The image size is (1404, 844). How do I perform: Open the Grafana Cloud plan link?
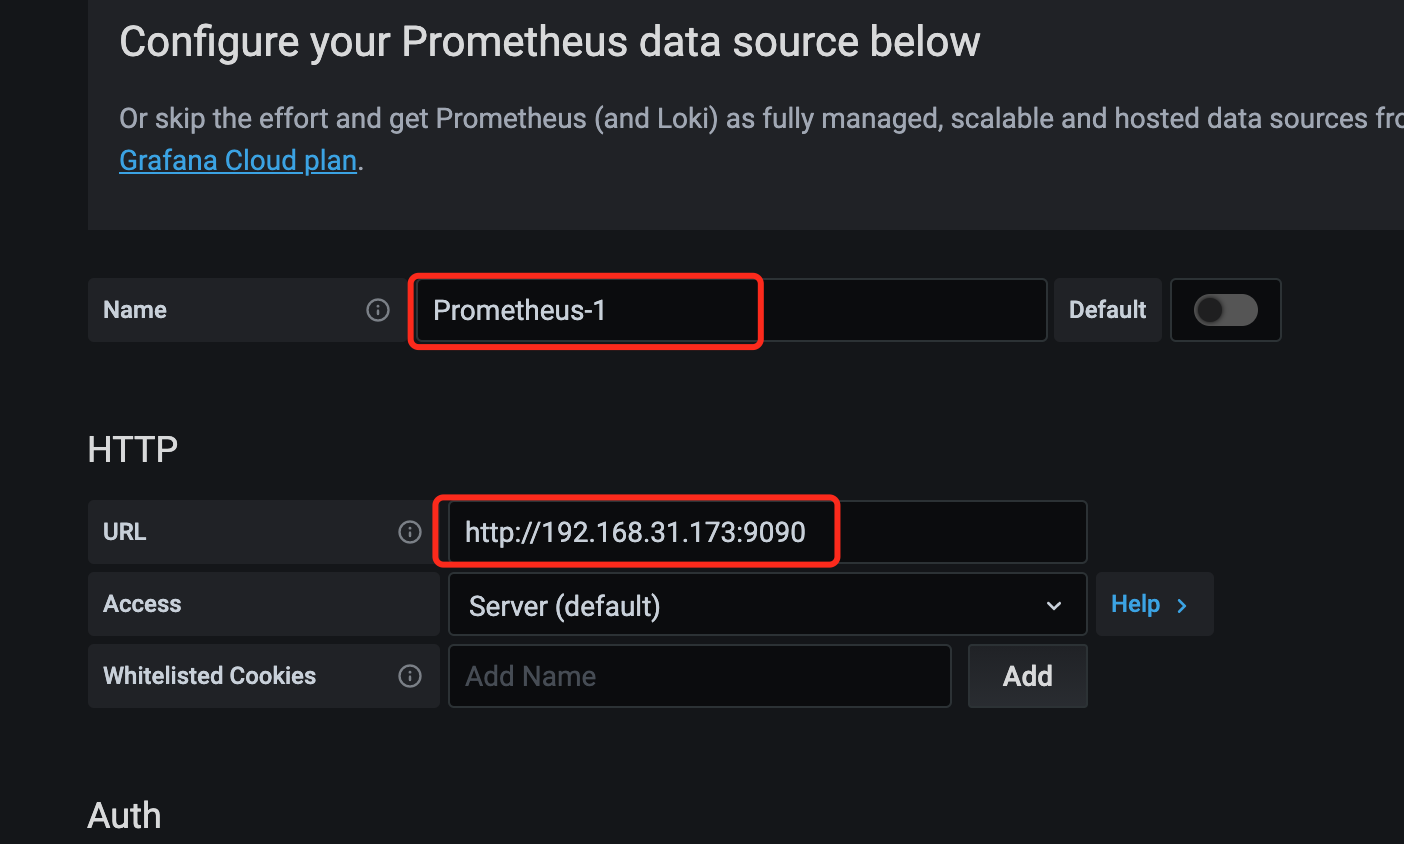point(238,160)
